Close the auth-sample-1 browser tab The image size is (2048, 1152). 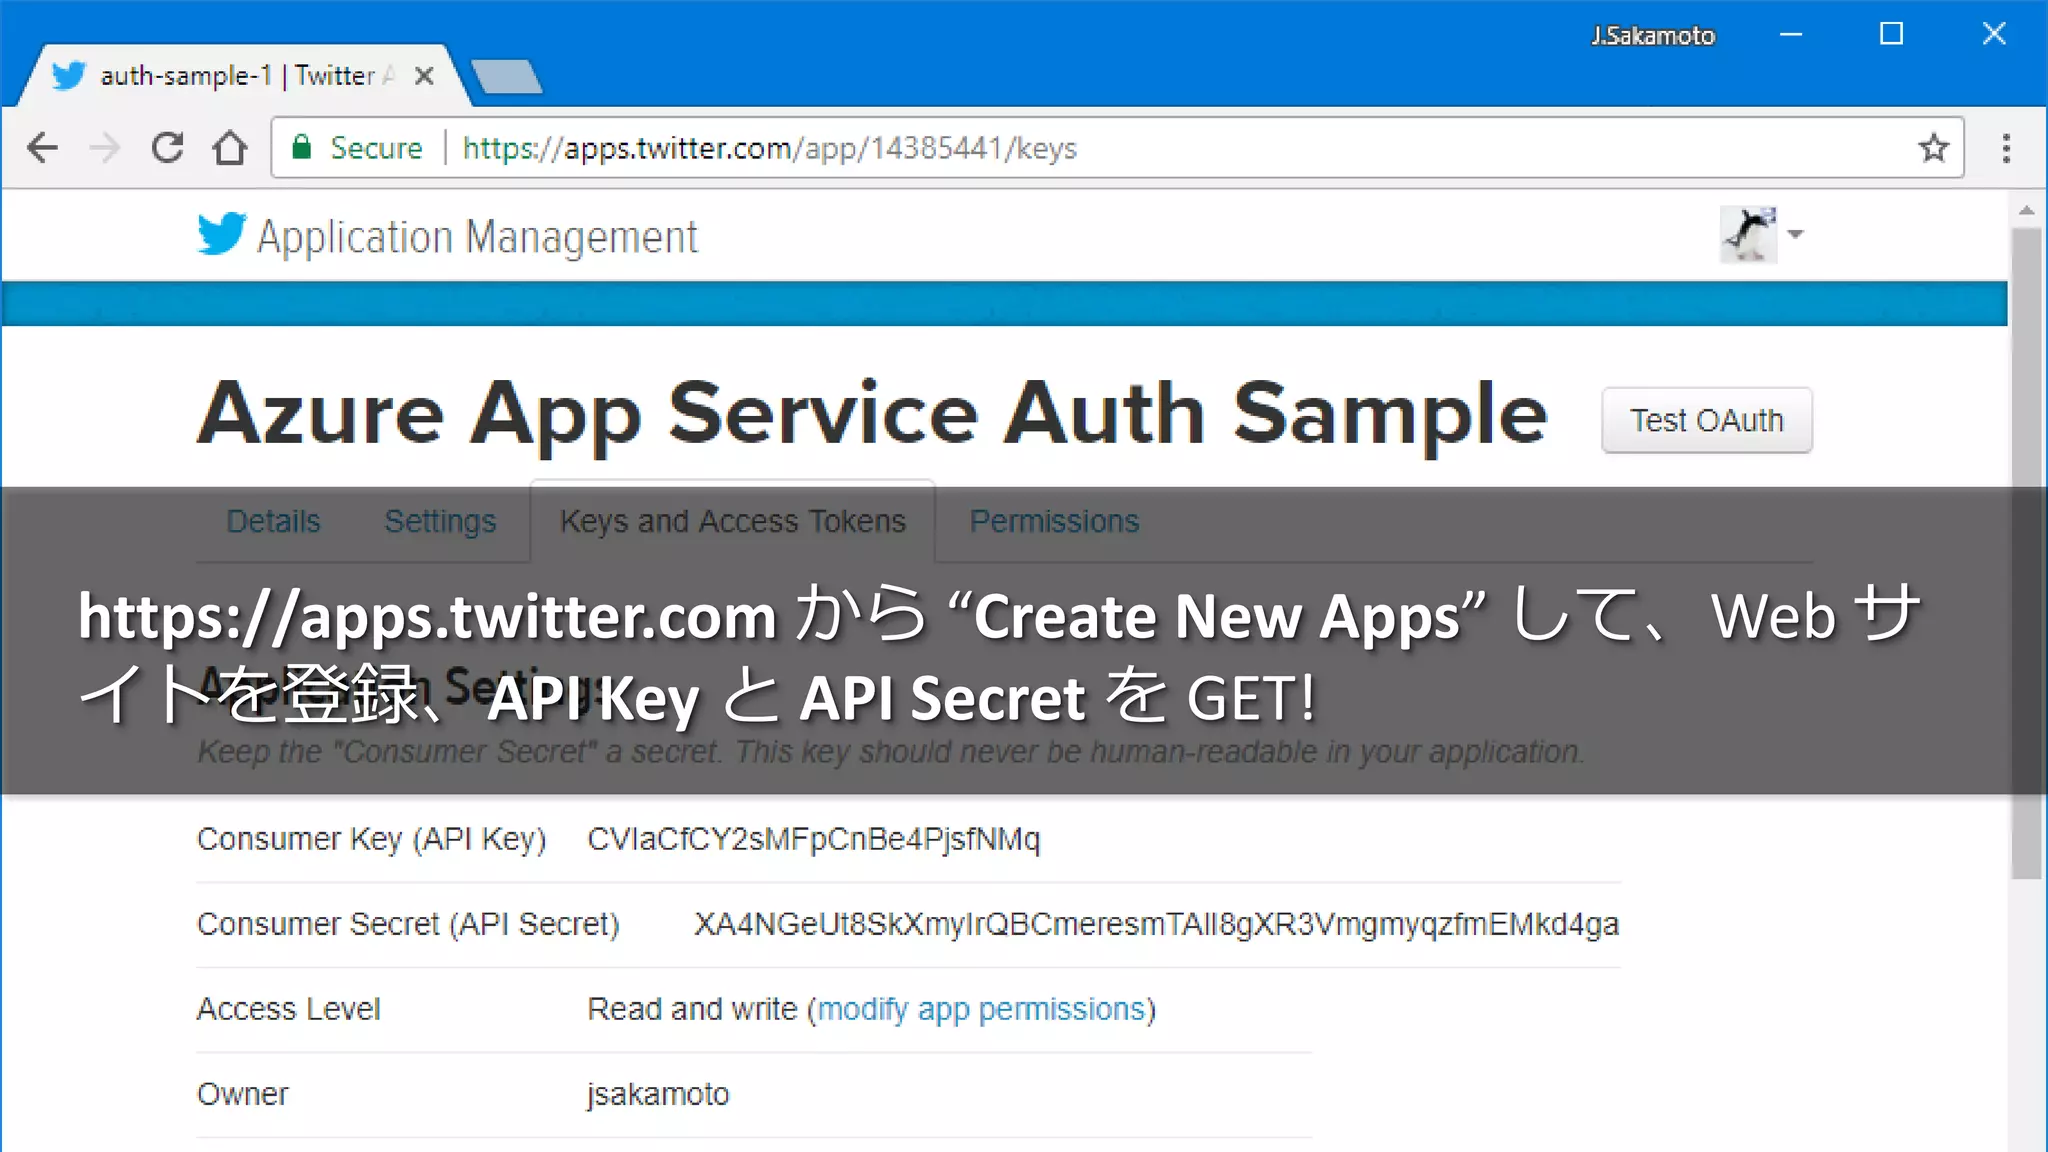424,76
